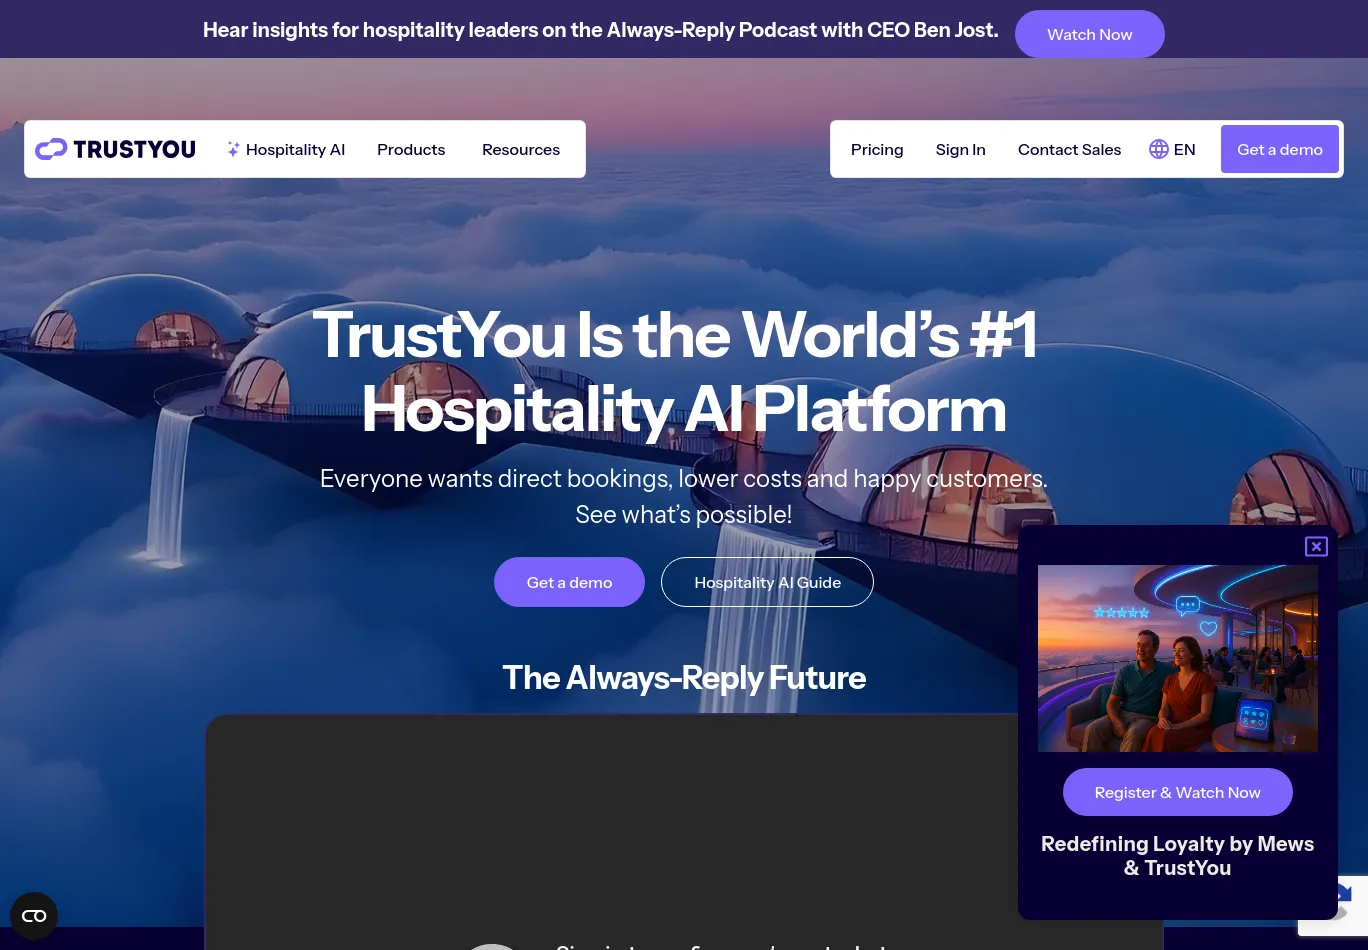
Task: Click the hero Get a demo button
Action: (x=569, y=582)
